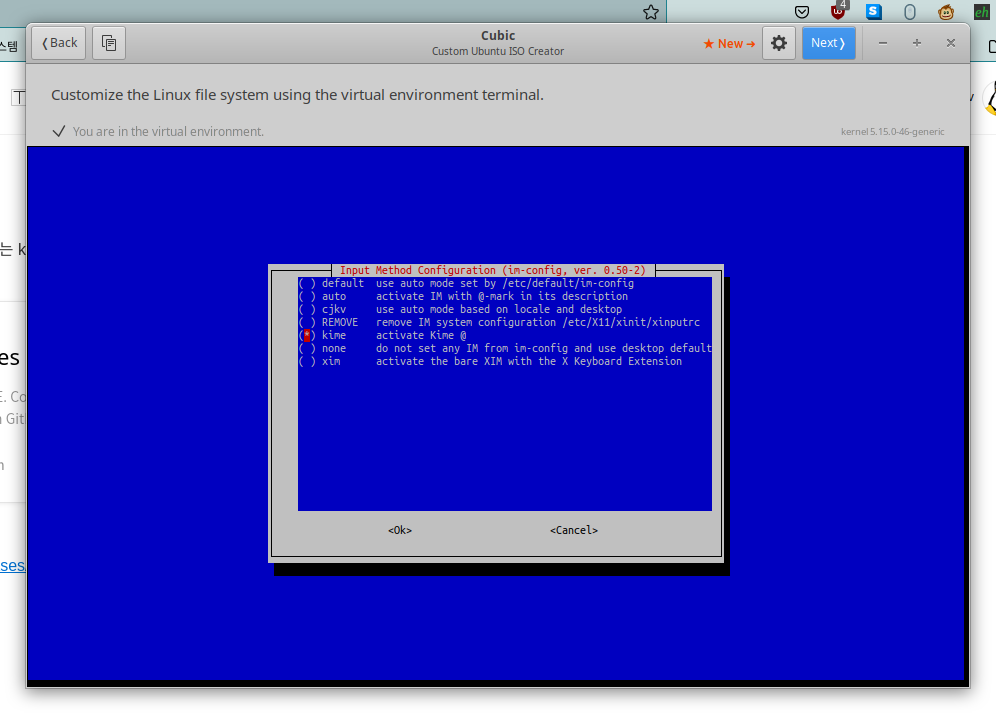
Task: Click the Back button in Cubic
Action: click(x=58, y=43)
